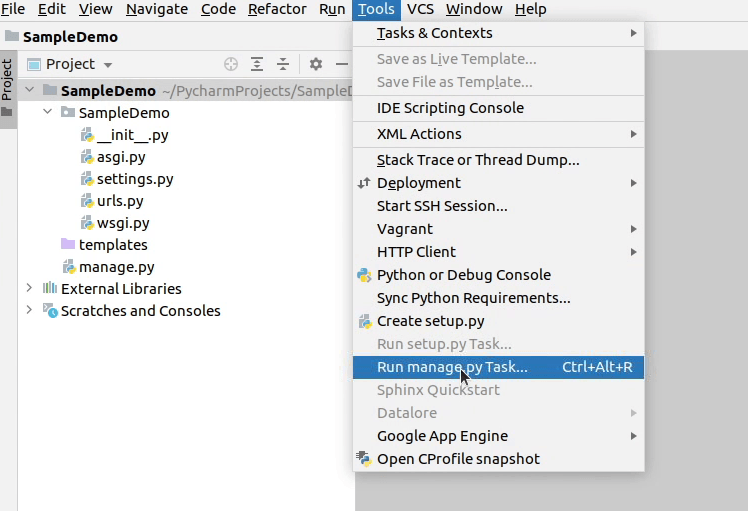Open Project panel settings gear

pyautogui.click(x=316, y=64)
